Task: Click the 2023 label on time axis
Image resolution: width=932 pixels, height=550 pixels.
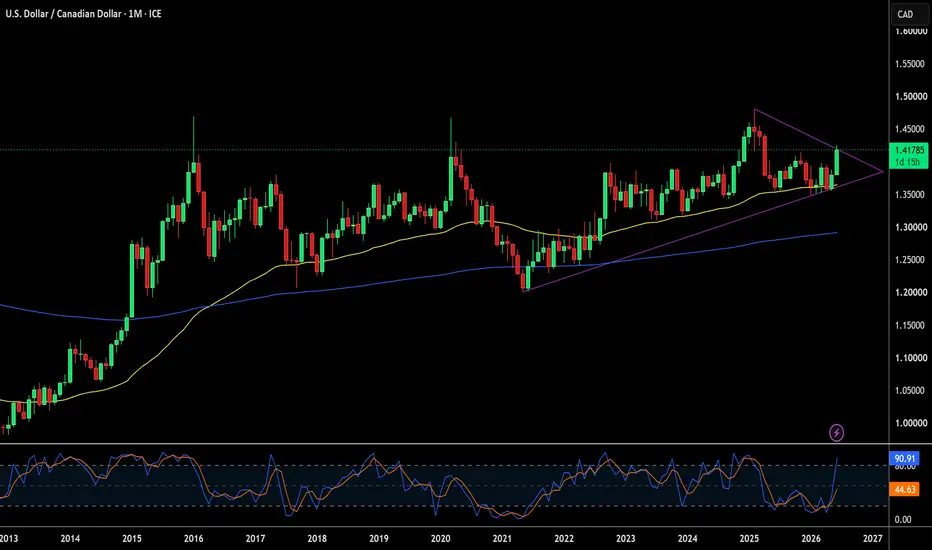Action: coord(625,539)
